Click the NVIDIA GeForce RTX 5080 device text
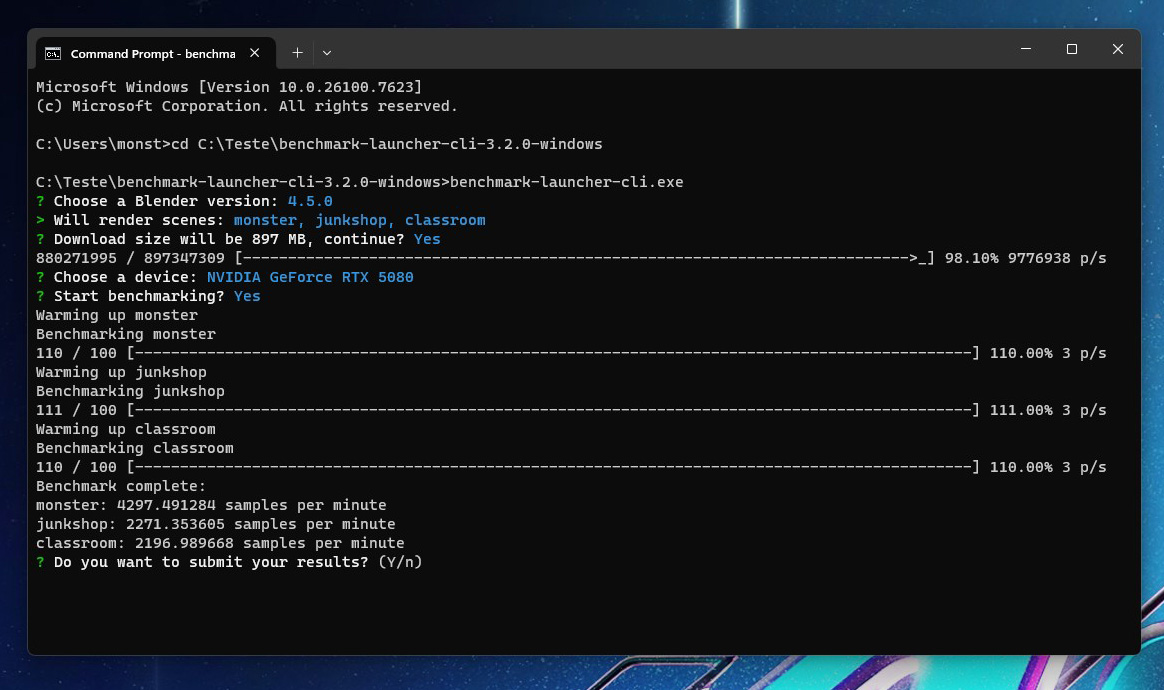 pyautogui.click(x=310, y=277)
